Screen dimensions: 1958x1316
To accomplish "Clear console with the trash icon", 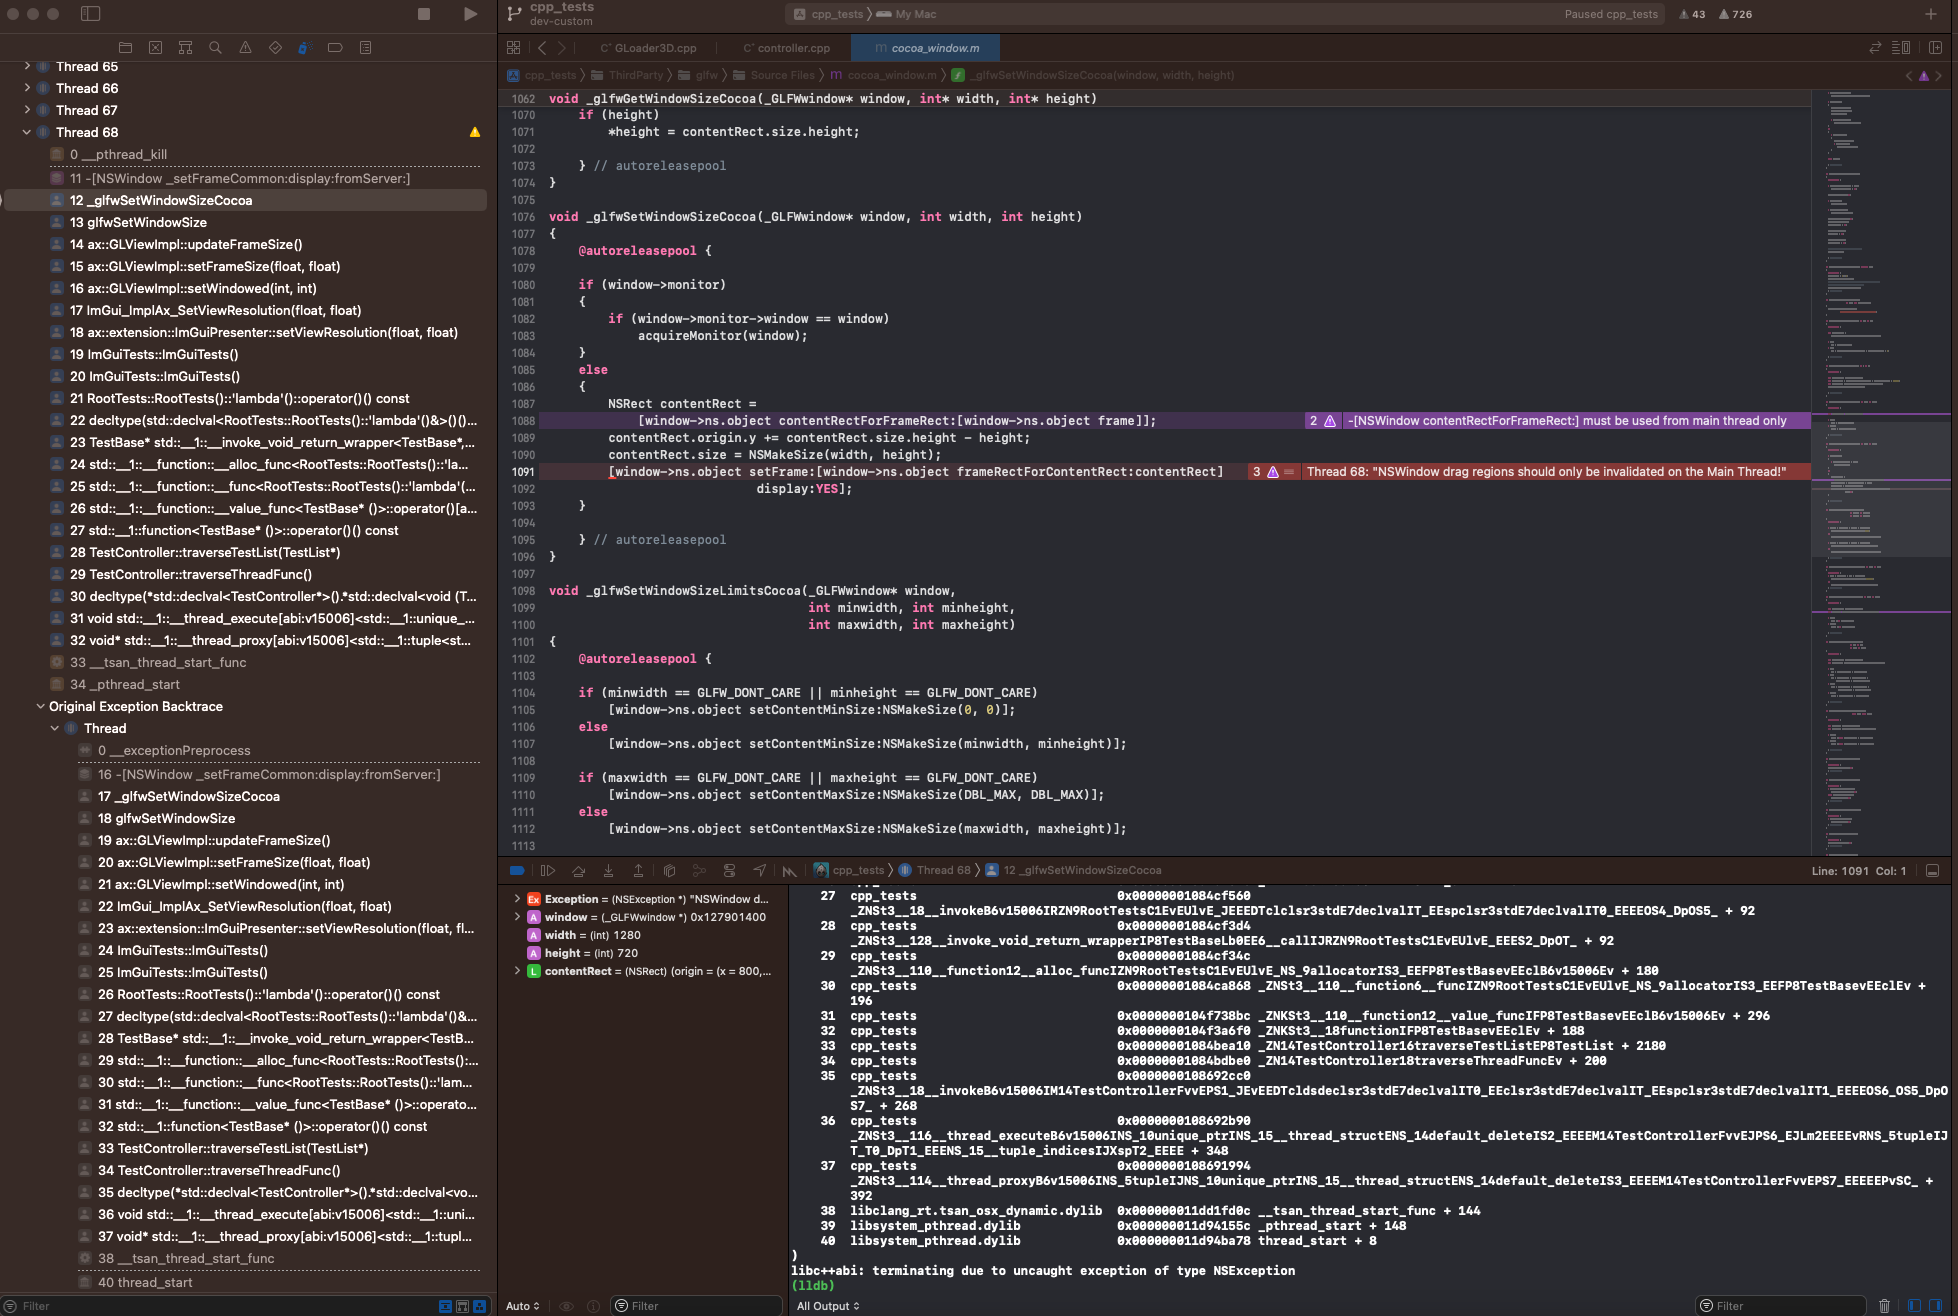I will (1884, 1306).
